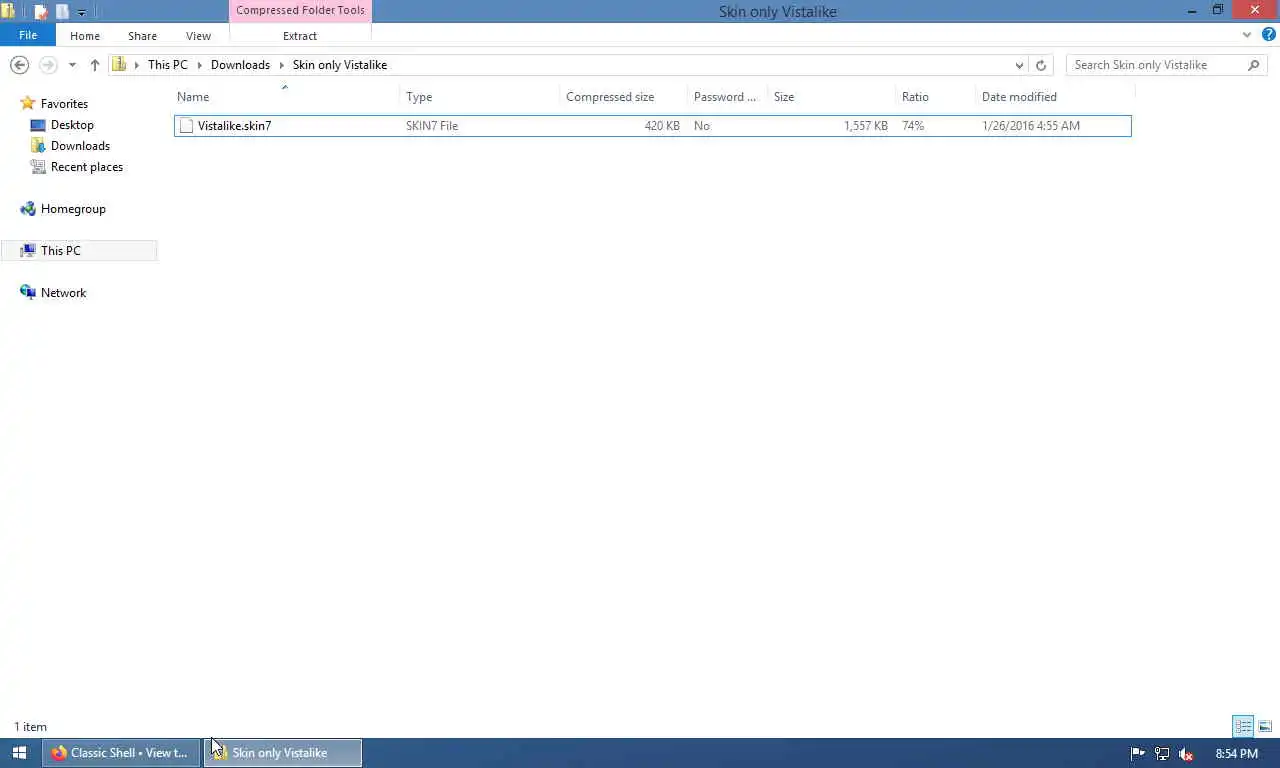Screen dimensions: 1280x768
Task: Open Downloads in the navigation pane
Action: [80, 146]
